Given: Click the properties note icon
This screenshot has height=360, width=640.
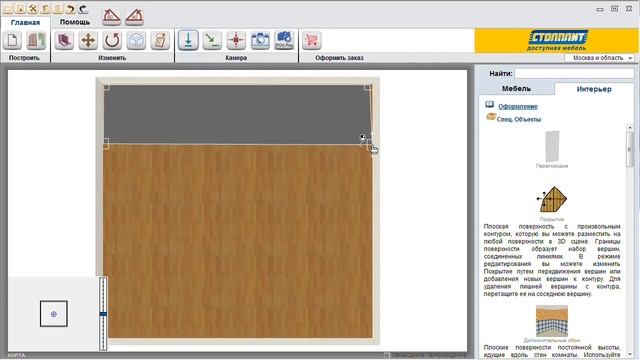Looking at the screenshot, I should click(160, 40).
